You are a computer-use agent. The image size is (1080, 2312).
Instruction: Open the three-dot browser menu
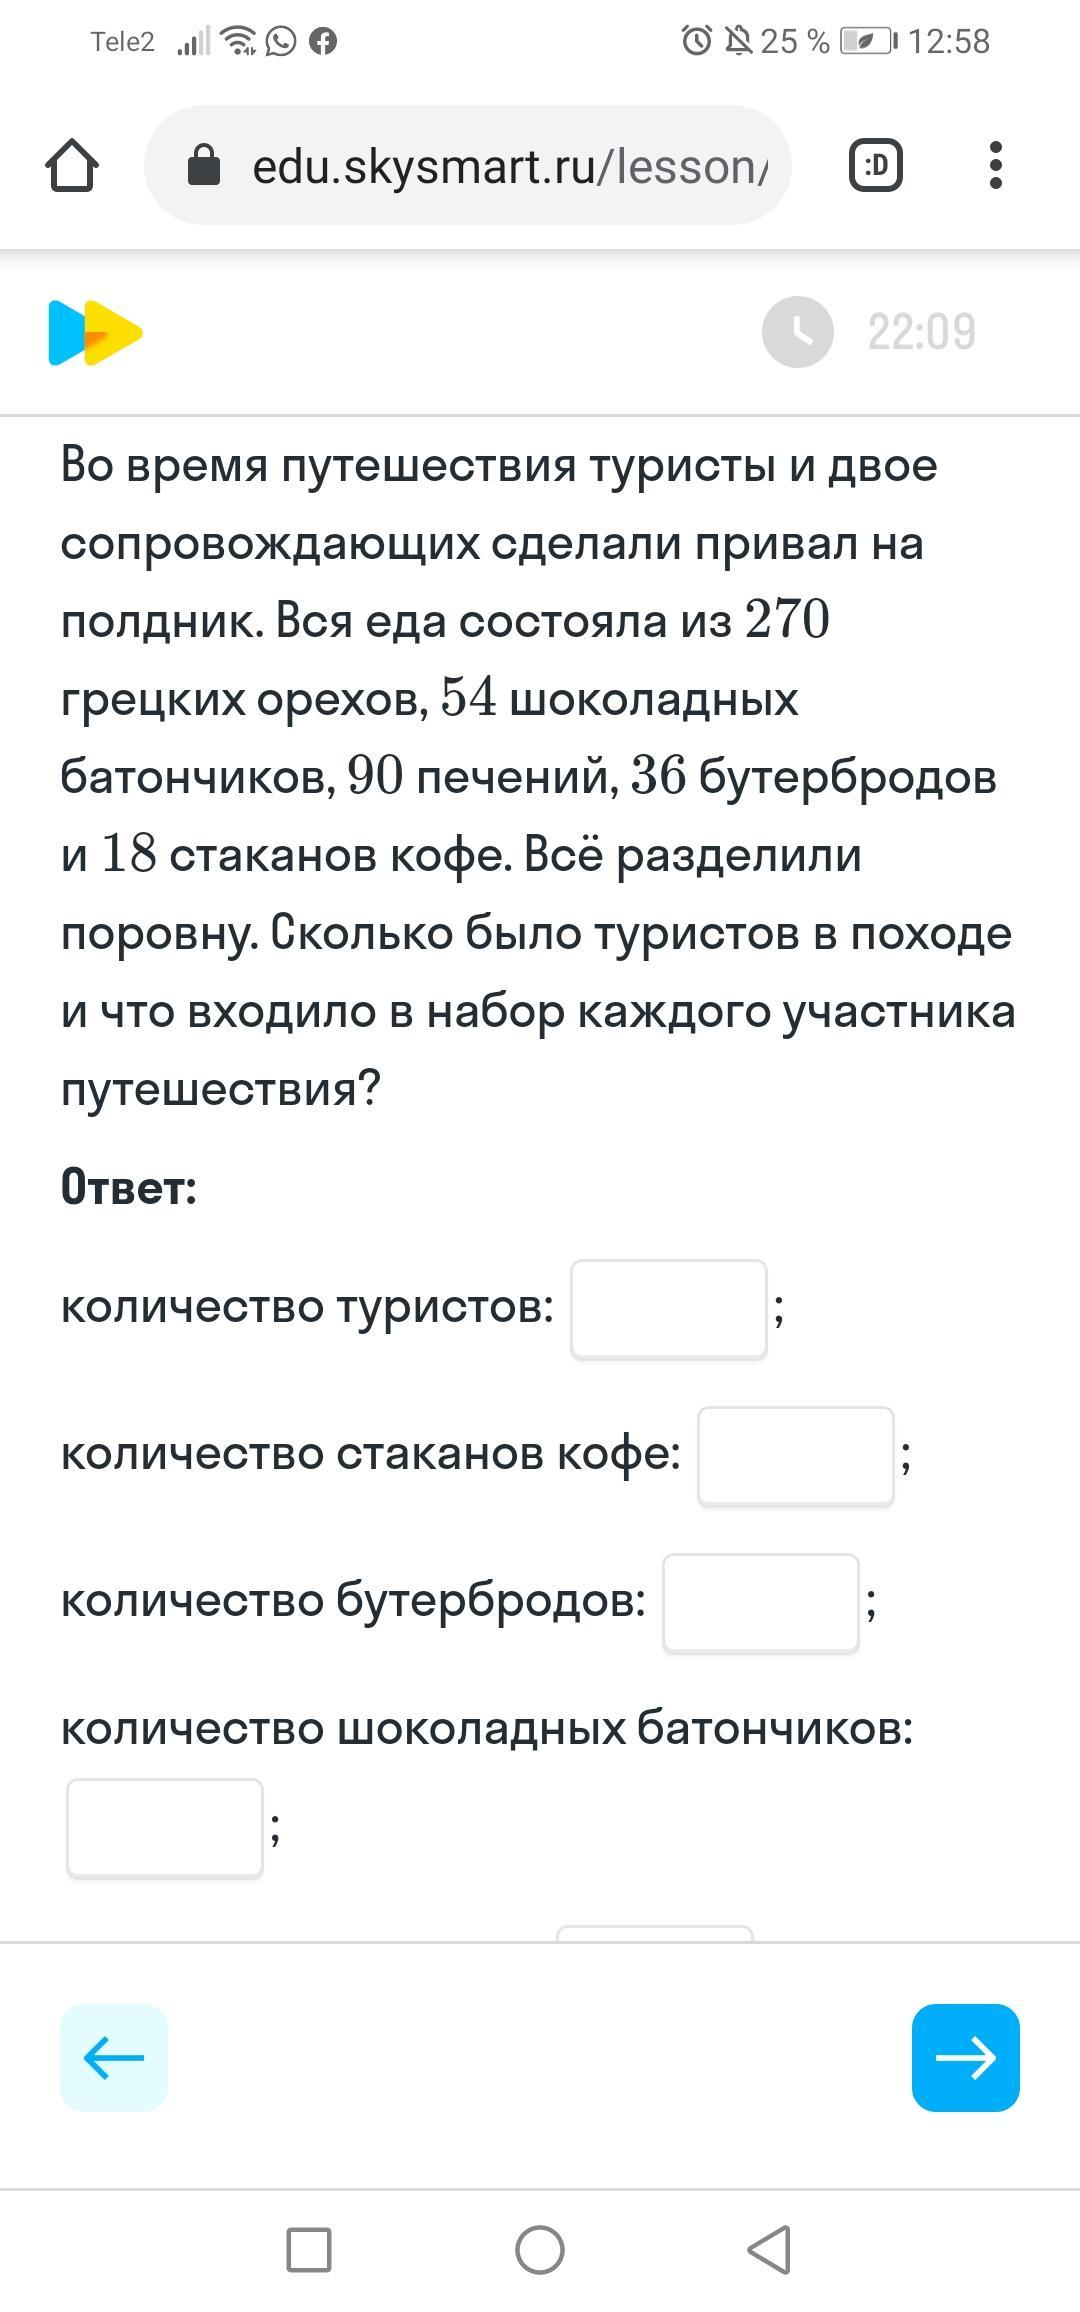995,165
